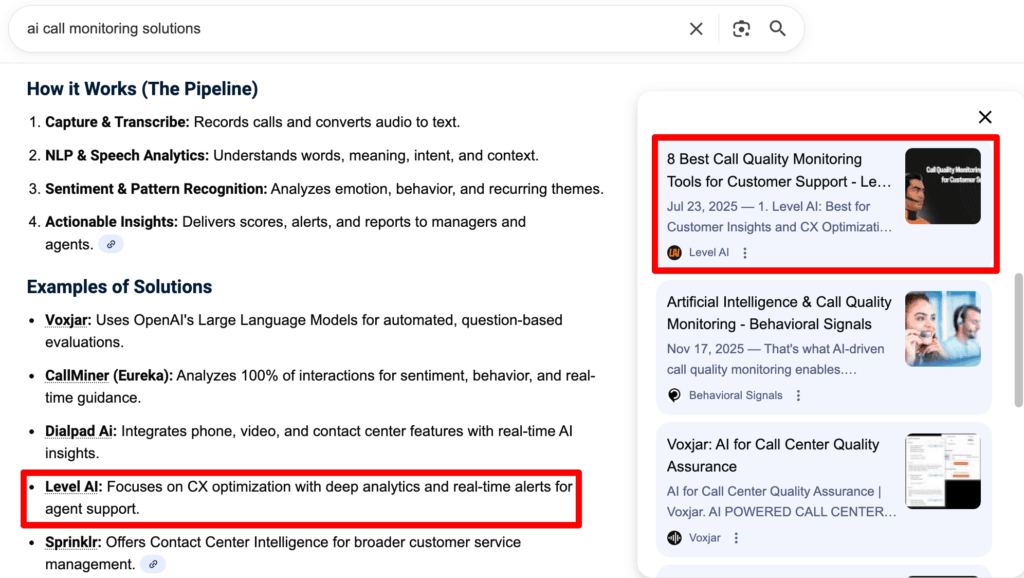Open search by image camera icon
The height and width of the screenshot is (578, 1024).
coord(741,29)
